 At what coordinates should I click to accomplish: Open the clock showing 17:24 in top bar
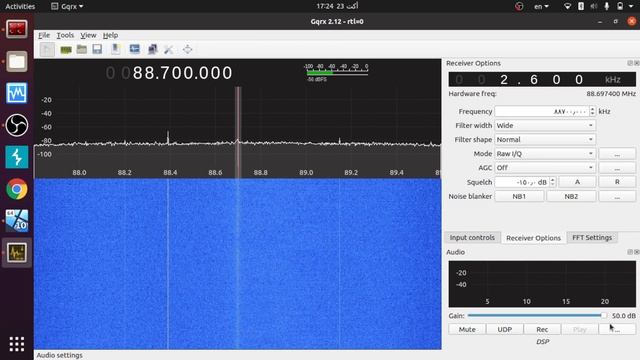coord(337,6)
